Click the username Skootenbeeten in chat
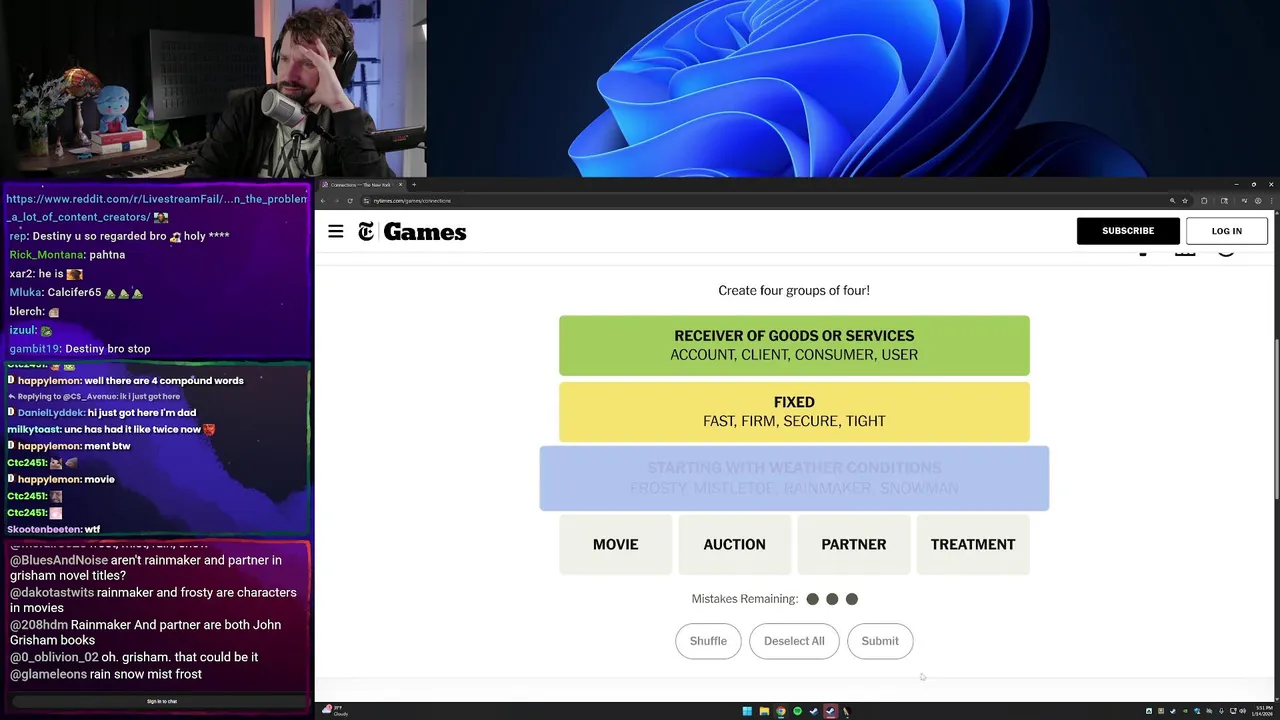The width and height of the screenshot is (1280, 720). (x=44, y=529)
